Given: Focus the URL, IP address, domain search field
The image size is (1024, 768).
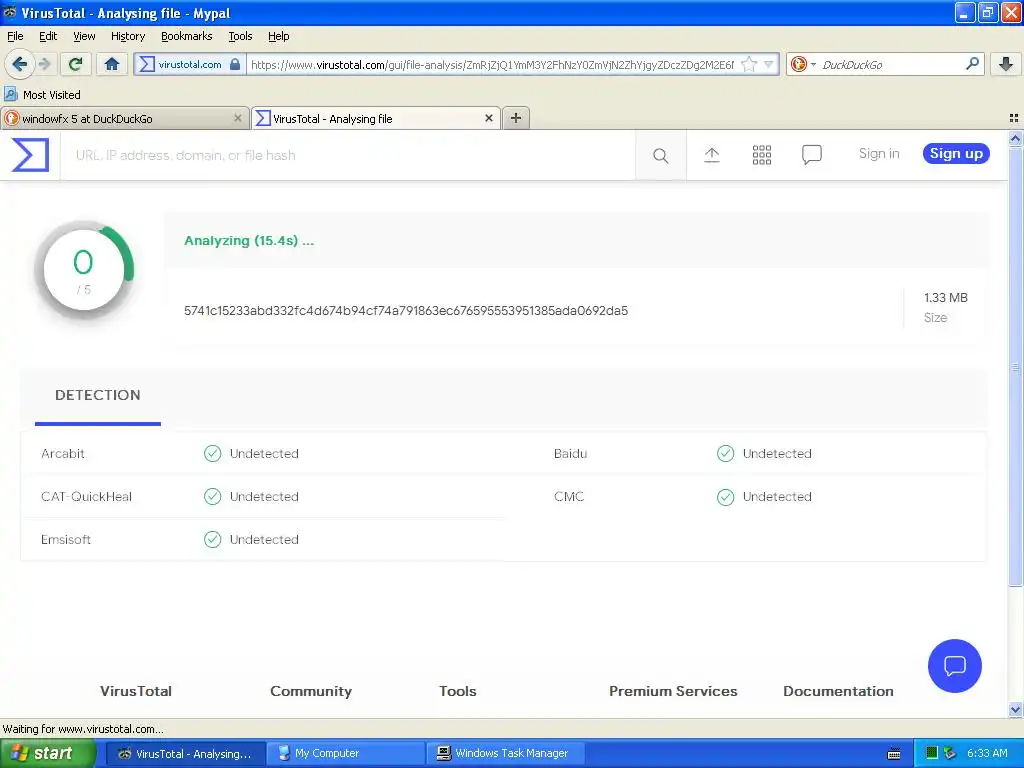Looking at the screenshot, I should click(x=347, y=155).
